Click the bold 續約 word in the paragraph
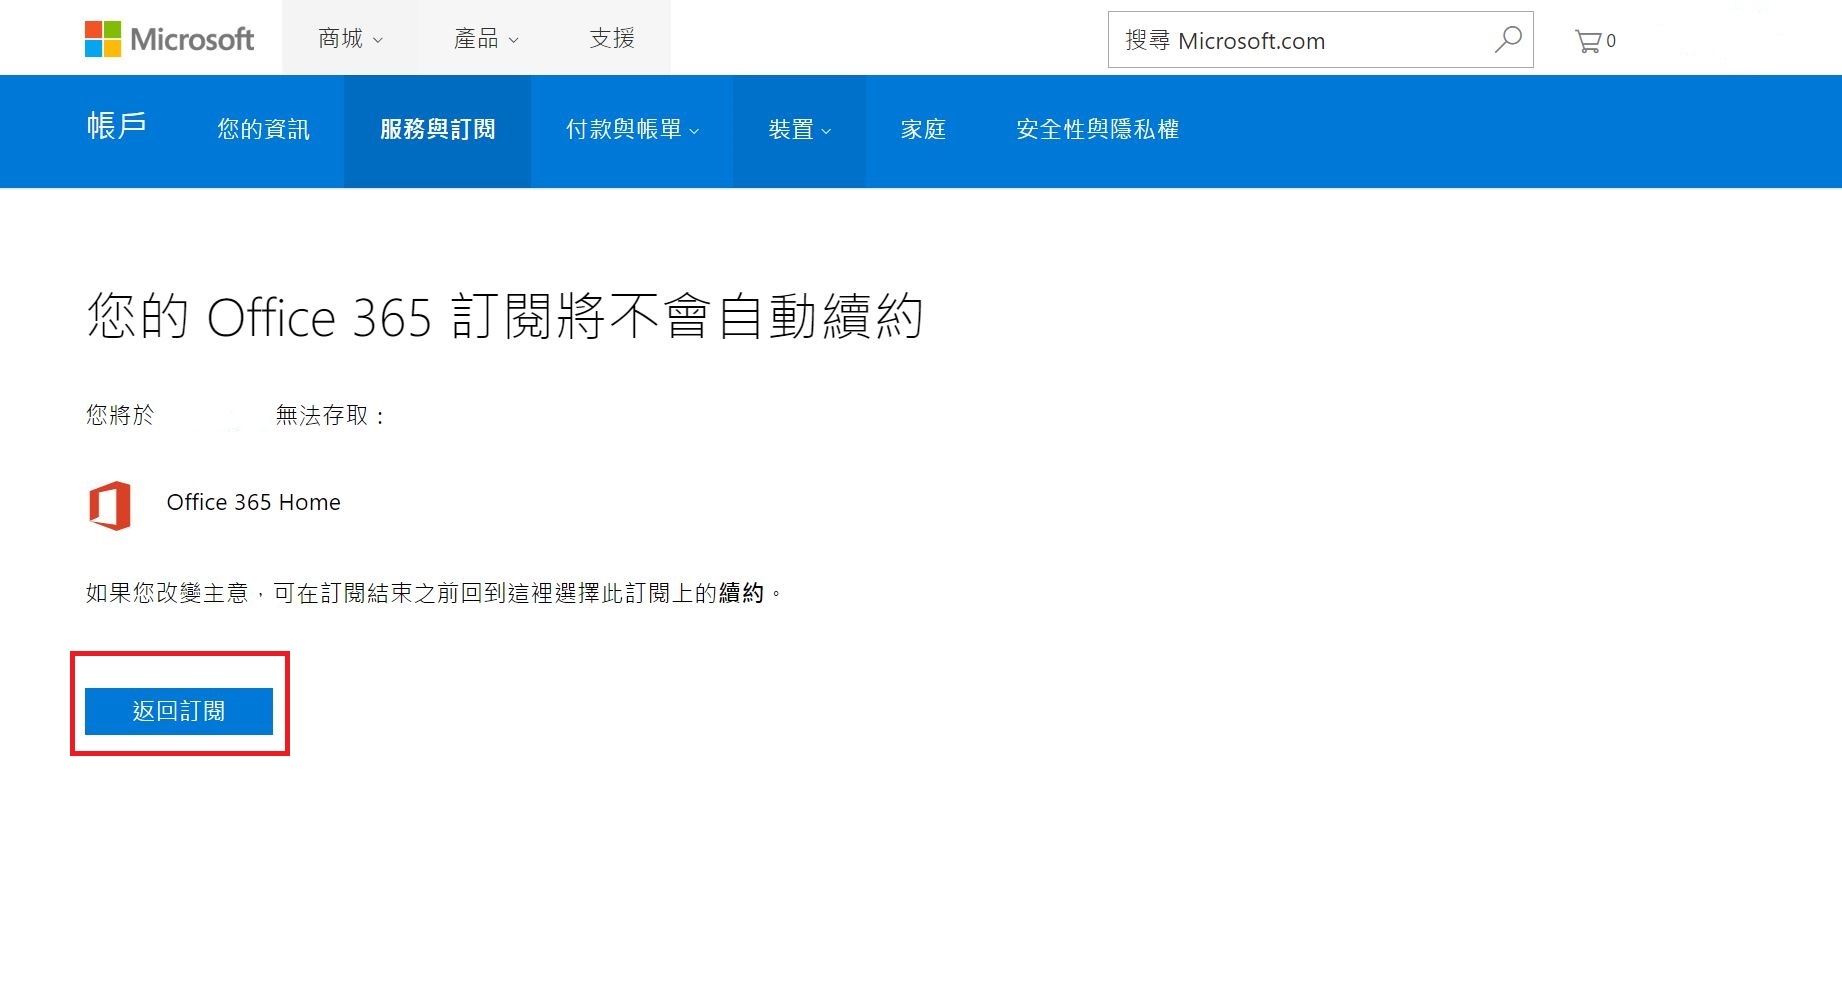The width and height of the screenshot is (1842, 1005). click(742, 593)
